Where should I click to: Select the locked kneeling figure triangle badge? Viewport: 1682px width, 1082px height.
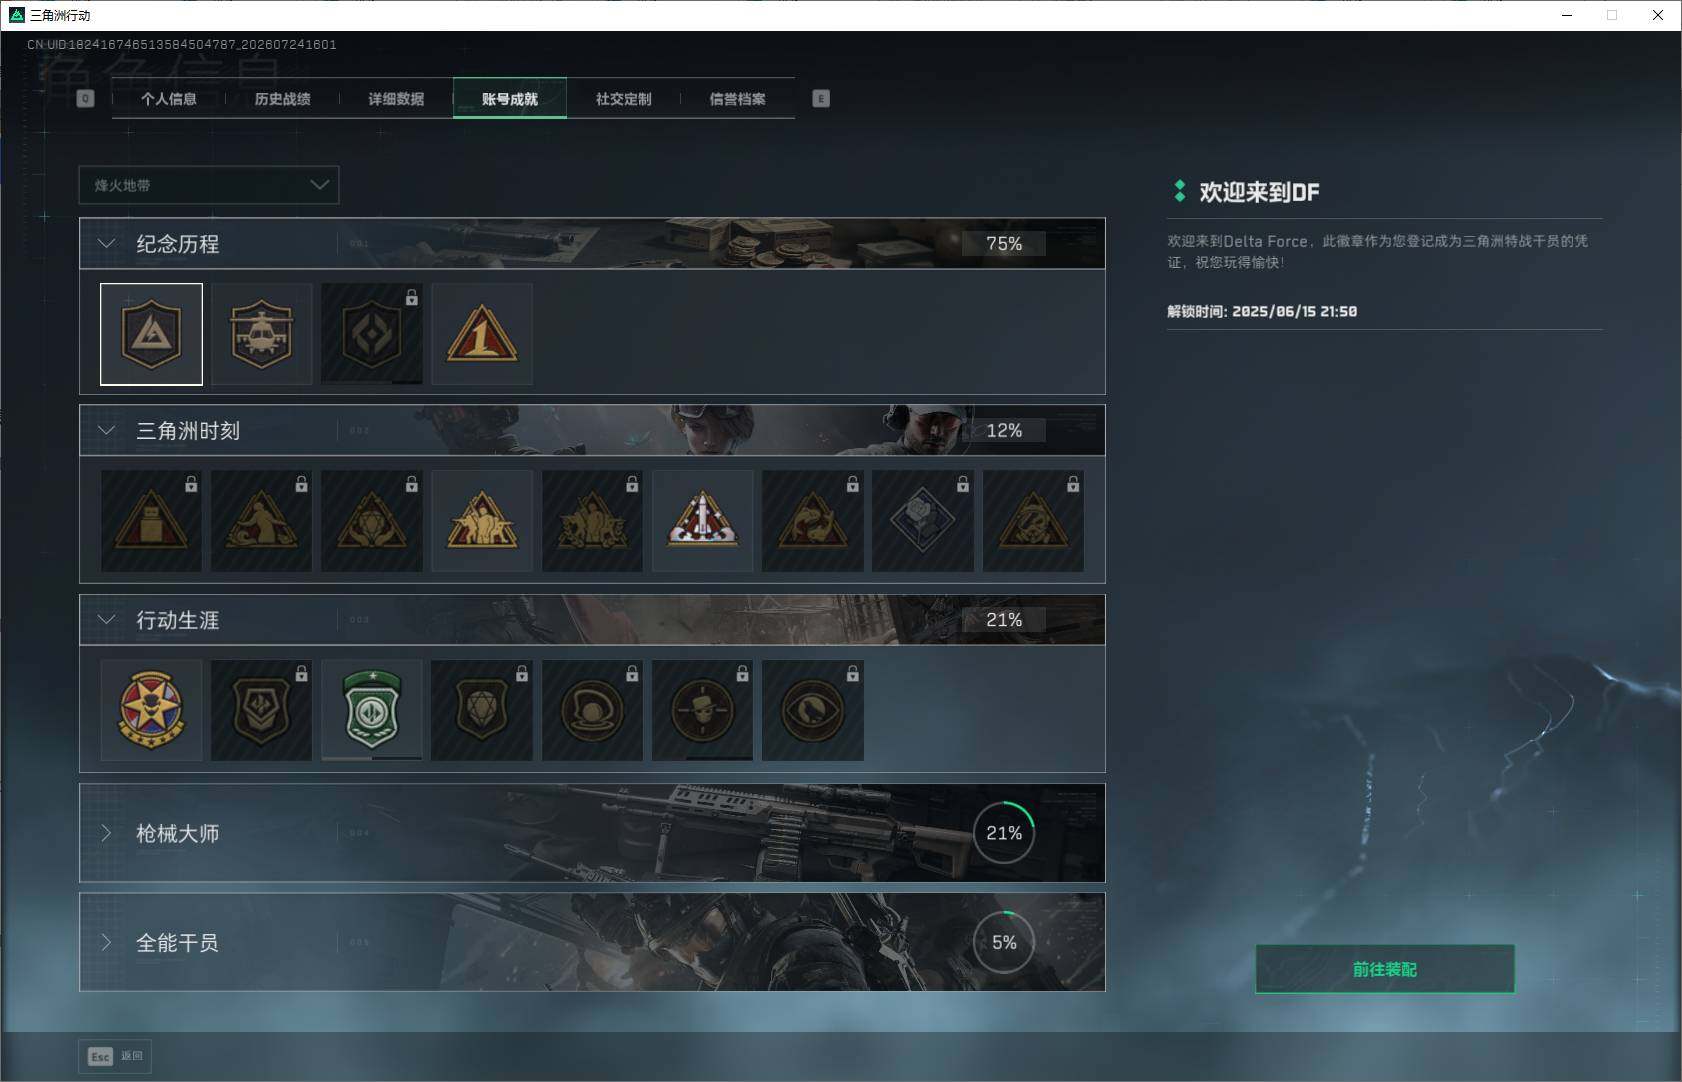pyautogui.click(x=261, y=521)
